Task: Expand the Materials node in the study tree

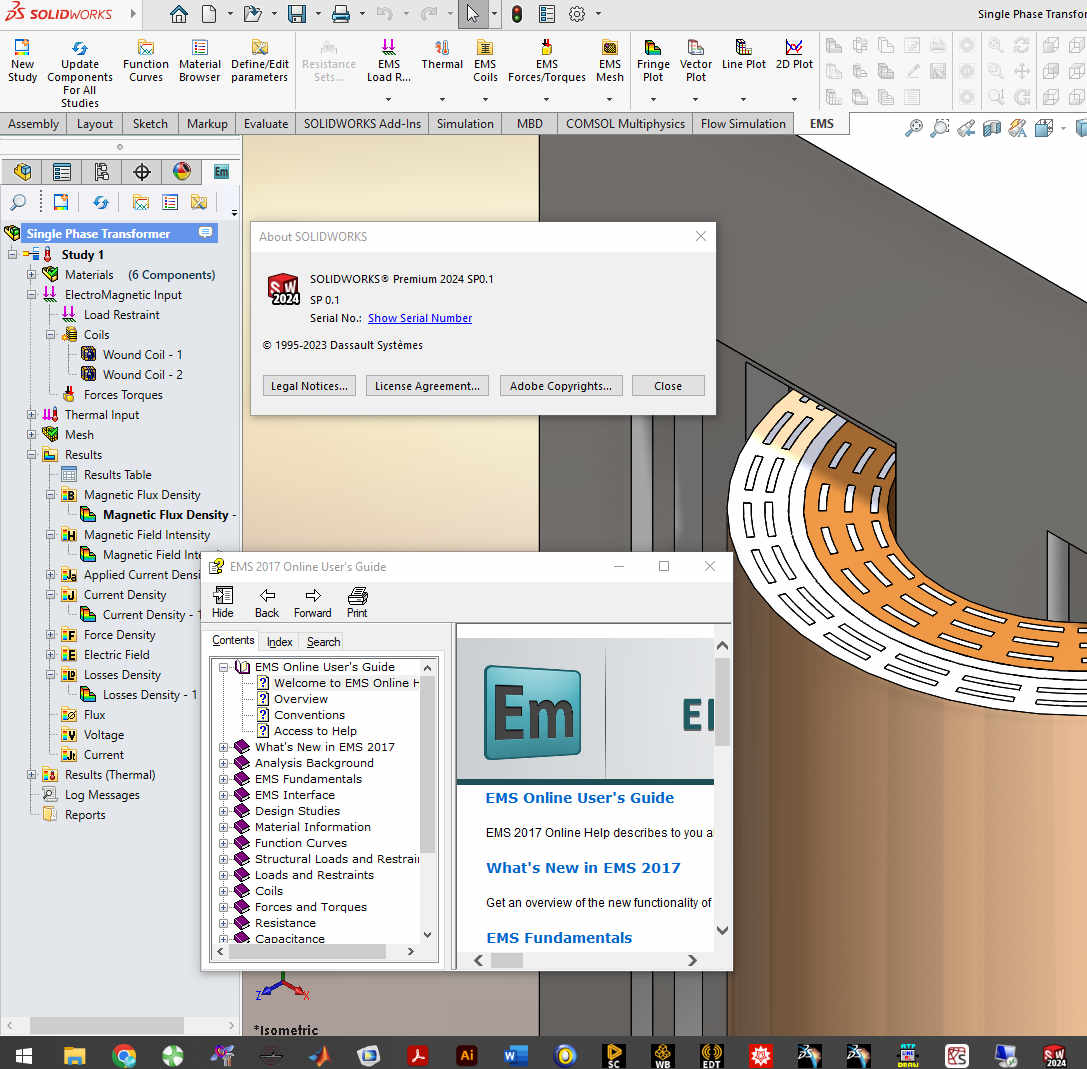Action: coord(31,274)
